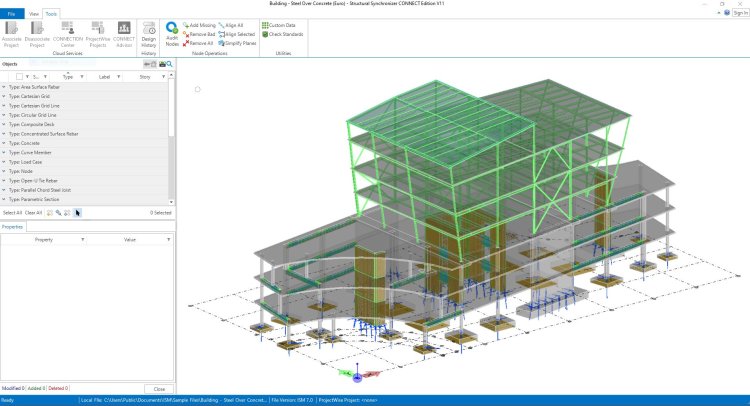This screenshot has height=406, width=750.
Task: Switch to the View ribbon tab
Action: 34,14
